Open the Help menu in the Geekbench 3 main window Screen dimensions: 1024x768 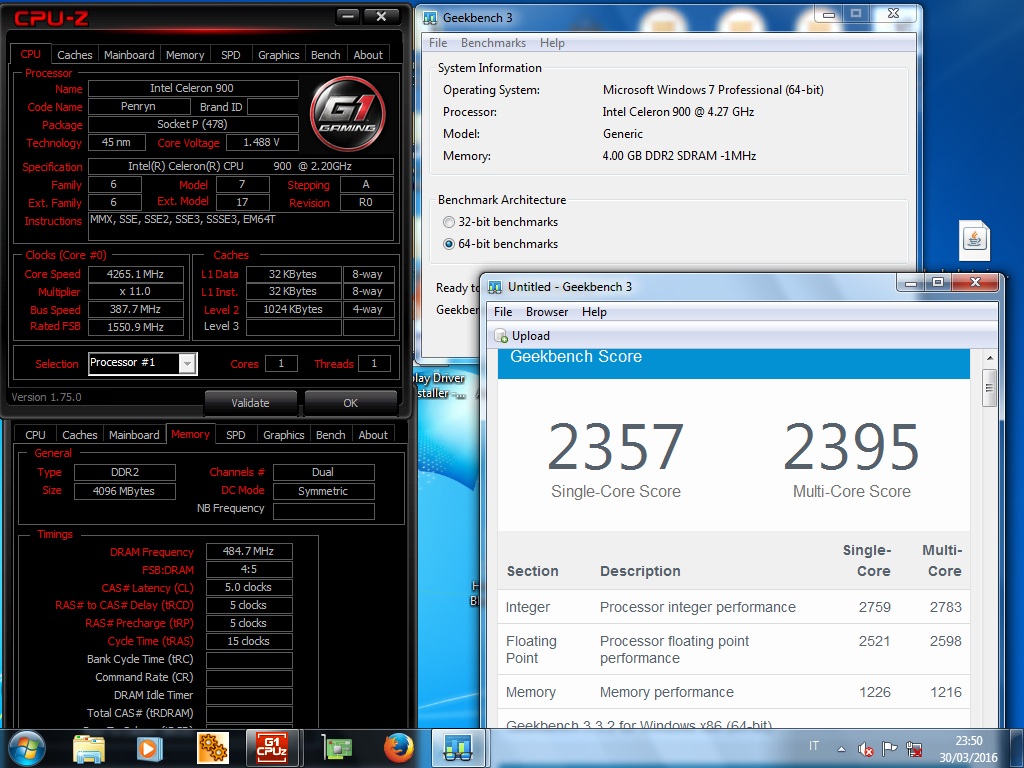(552, 42)
